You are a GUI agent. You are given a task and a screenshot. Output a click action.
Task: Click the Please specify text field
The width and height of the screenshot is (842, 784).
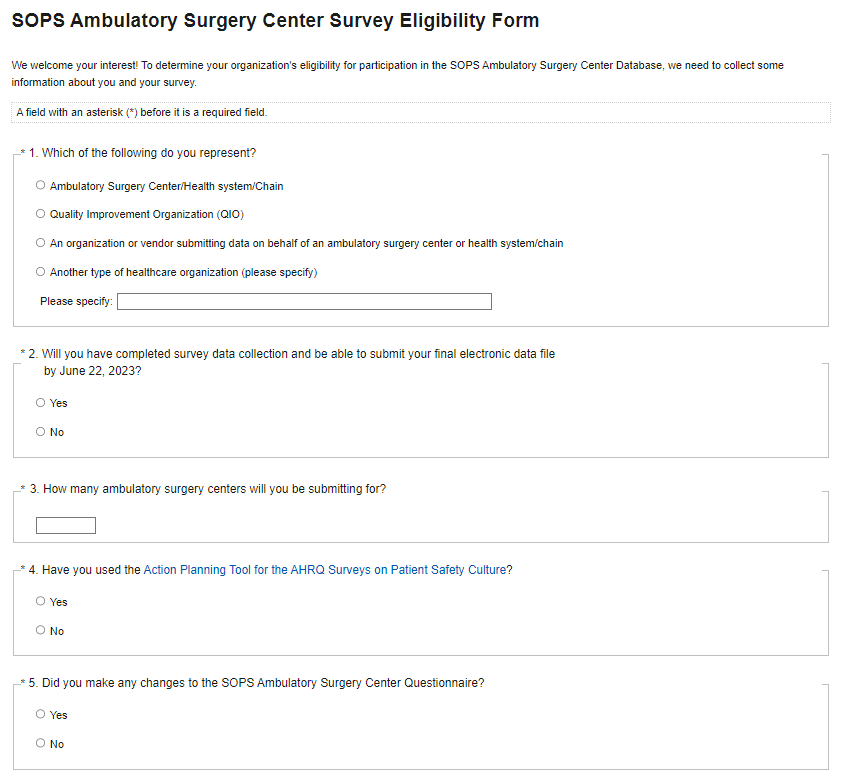click(x=304, y=302)
